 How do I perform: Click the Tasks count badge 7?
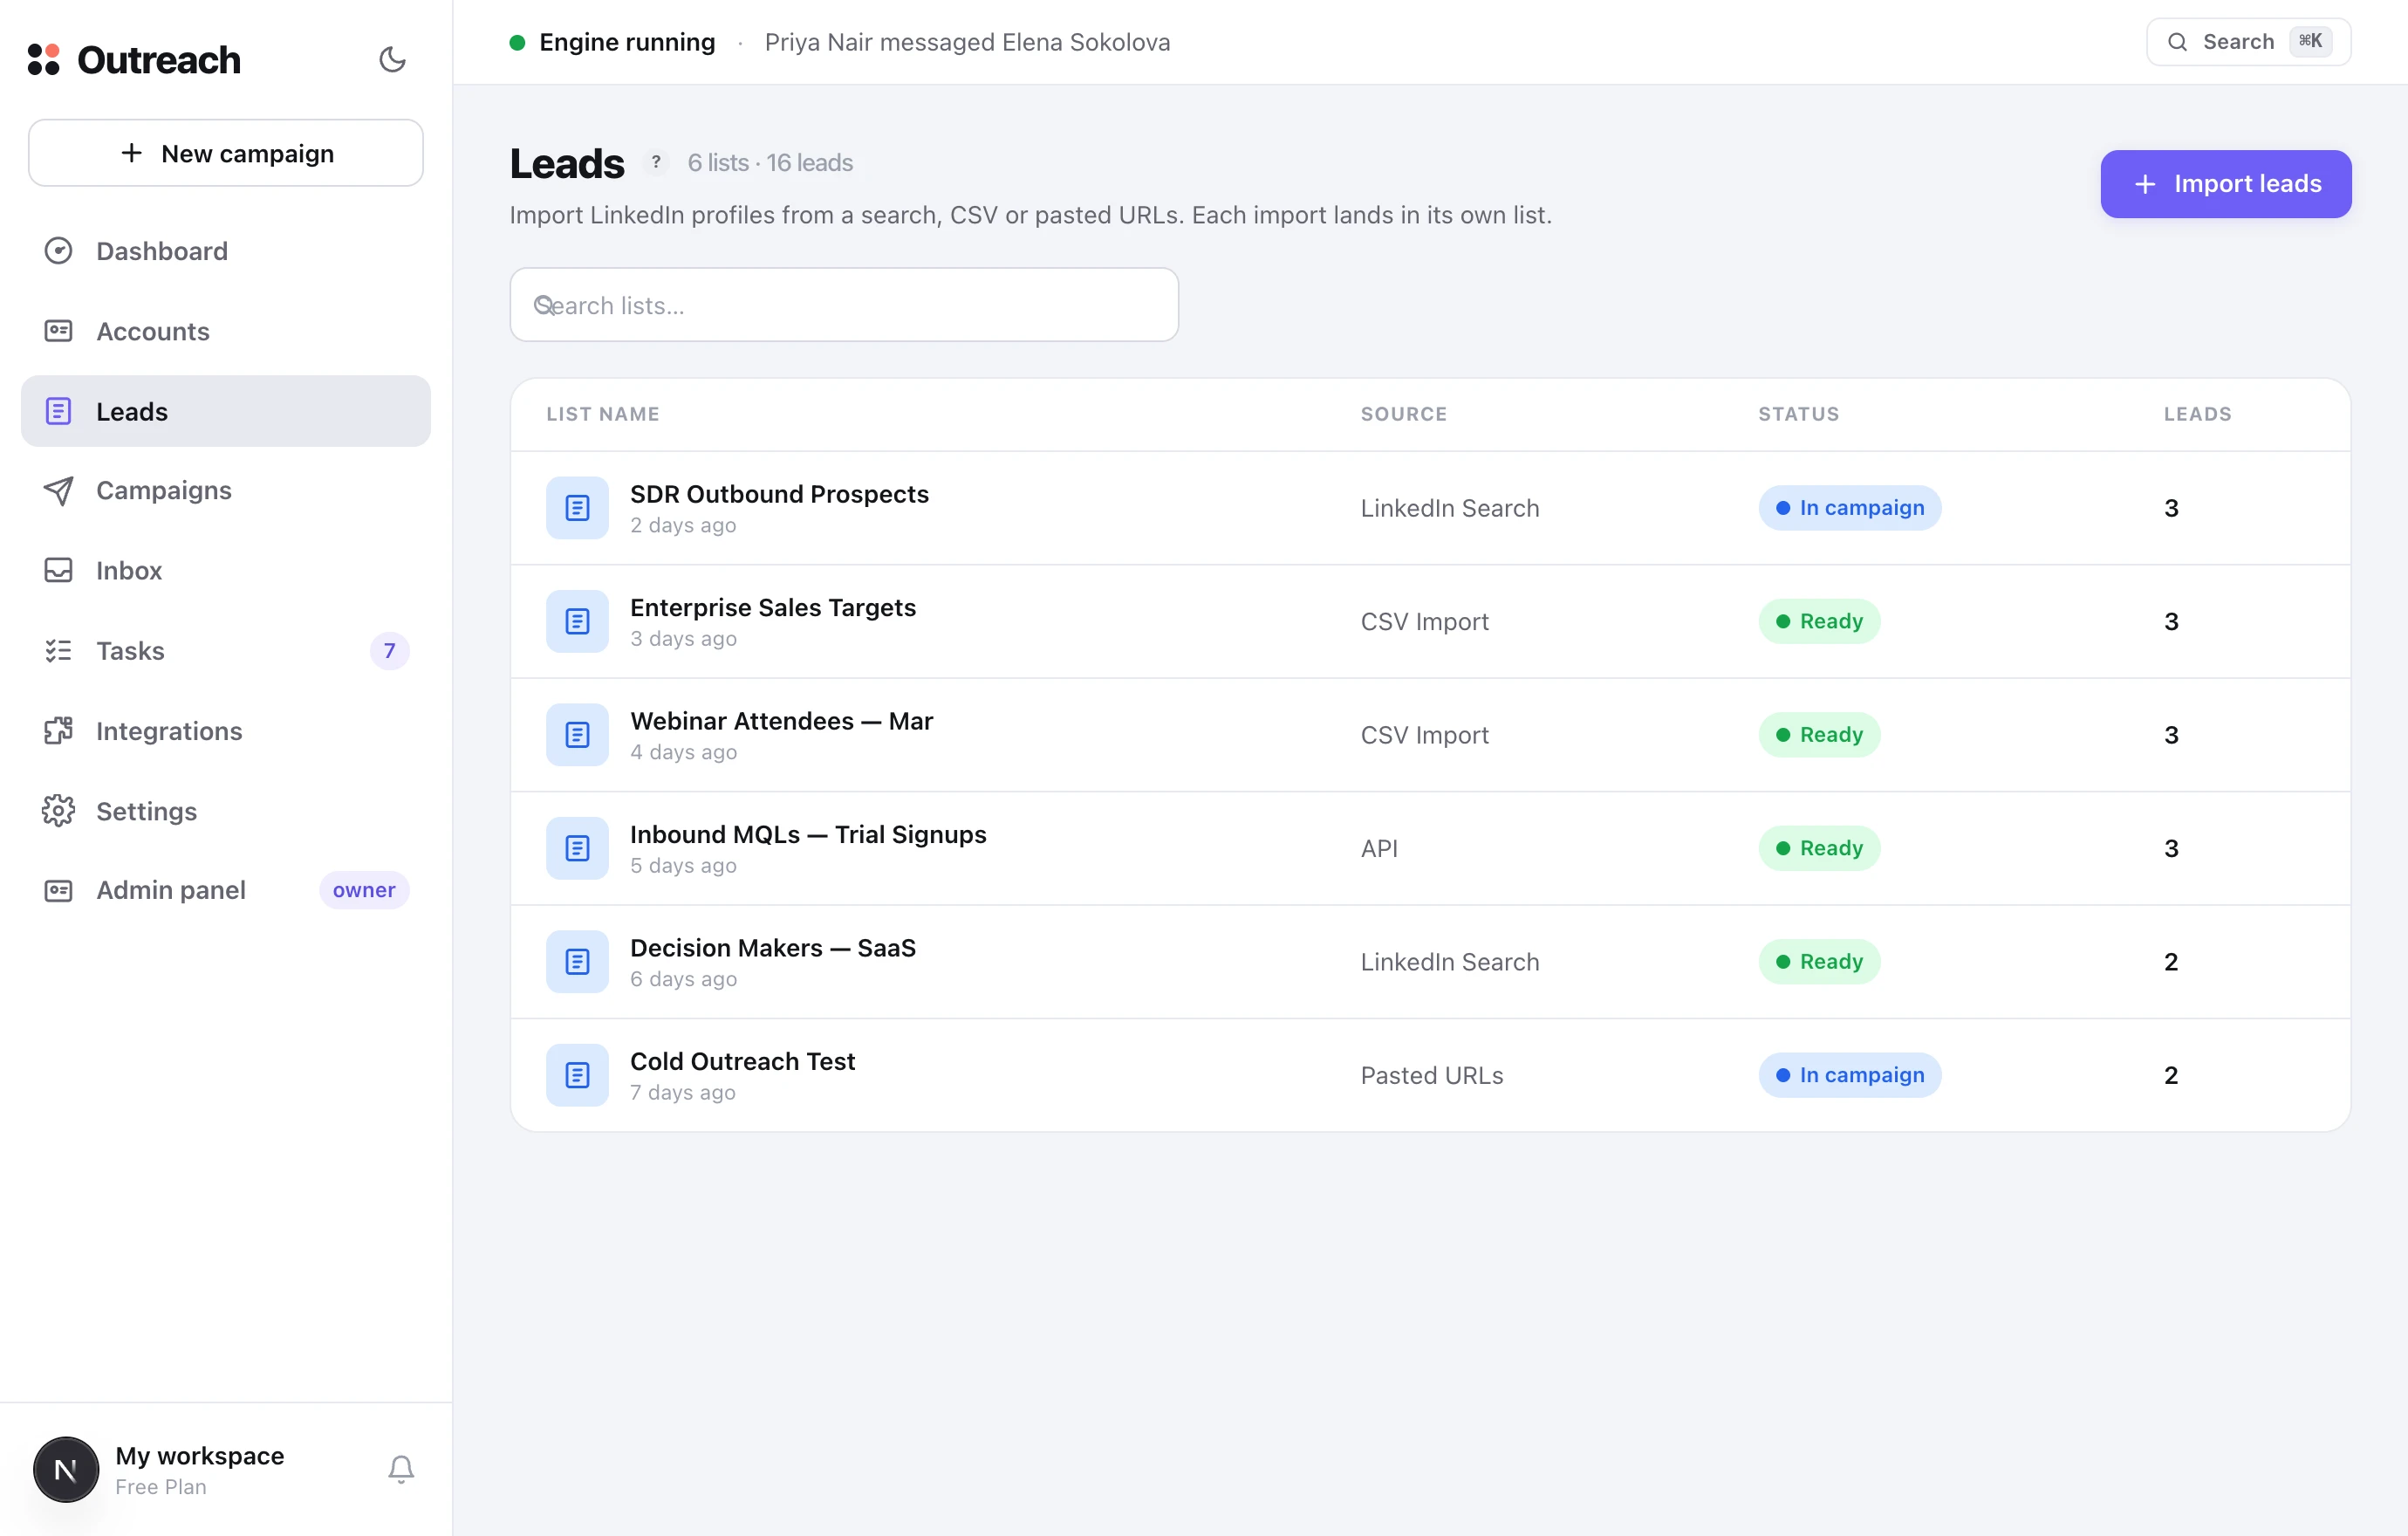click(x=390, y=651)
